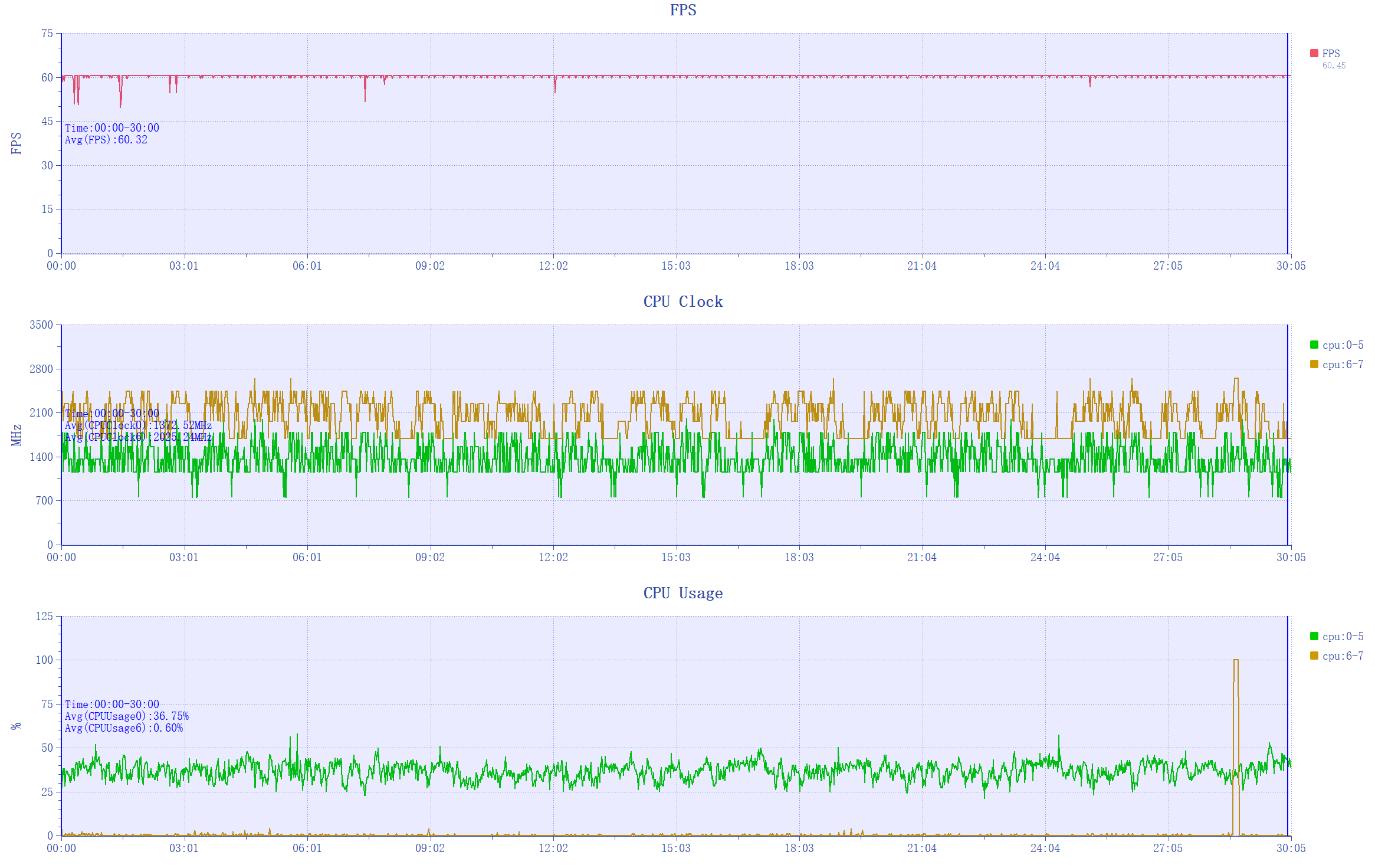The height and width of the screenshot is (865, 1375).
Task: Click the FPS chart title
Action: pos(683,10)
